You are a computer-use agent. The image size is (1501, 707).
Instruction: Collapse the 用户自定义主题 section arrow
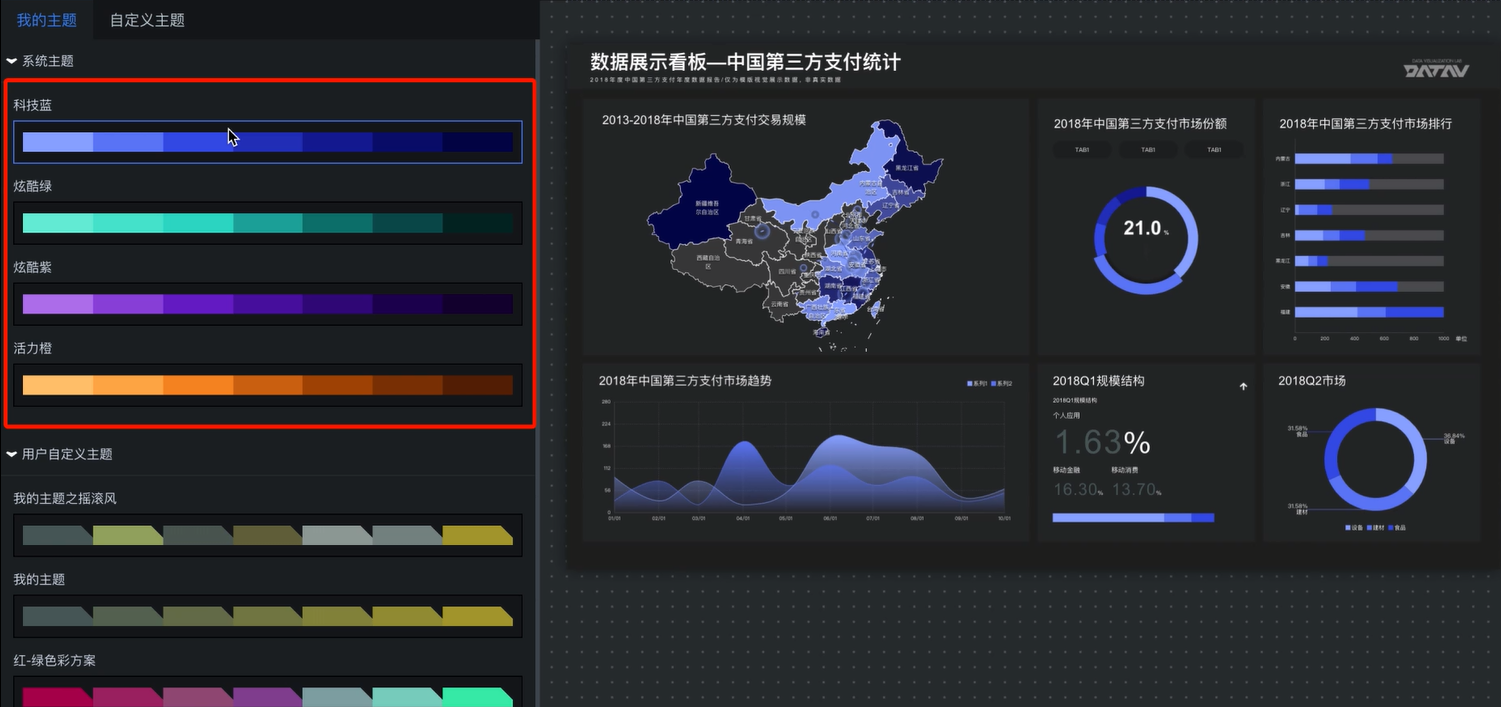(x=11, y=454)
